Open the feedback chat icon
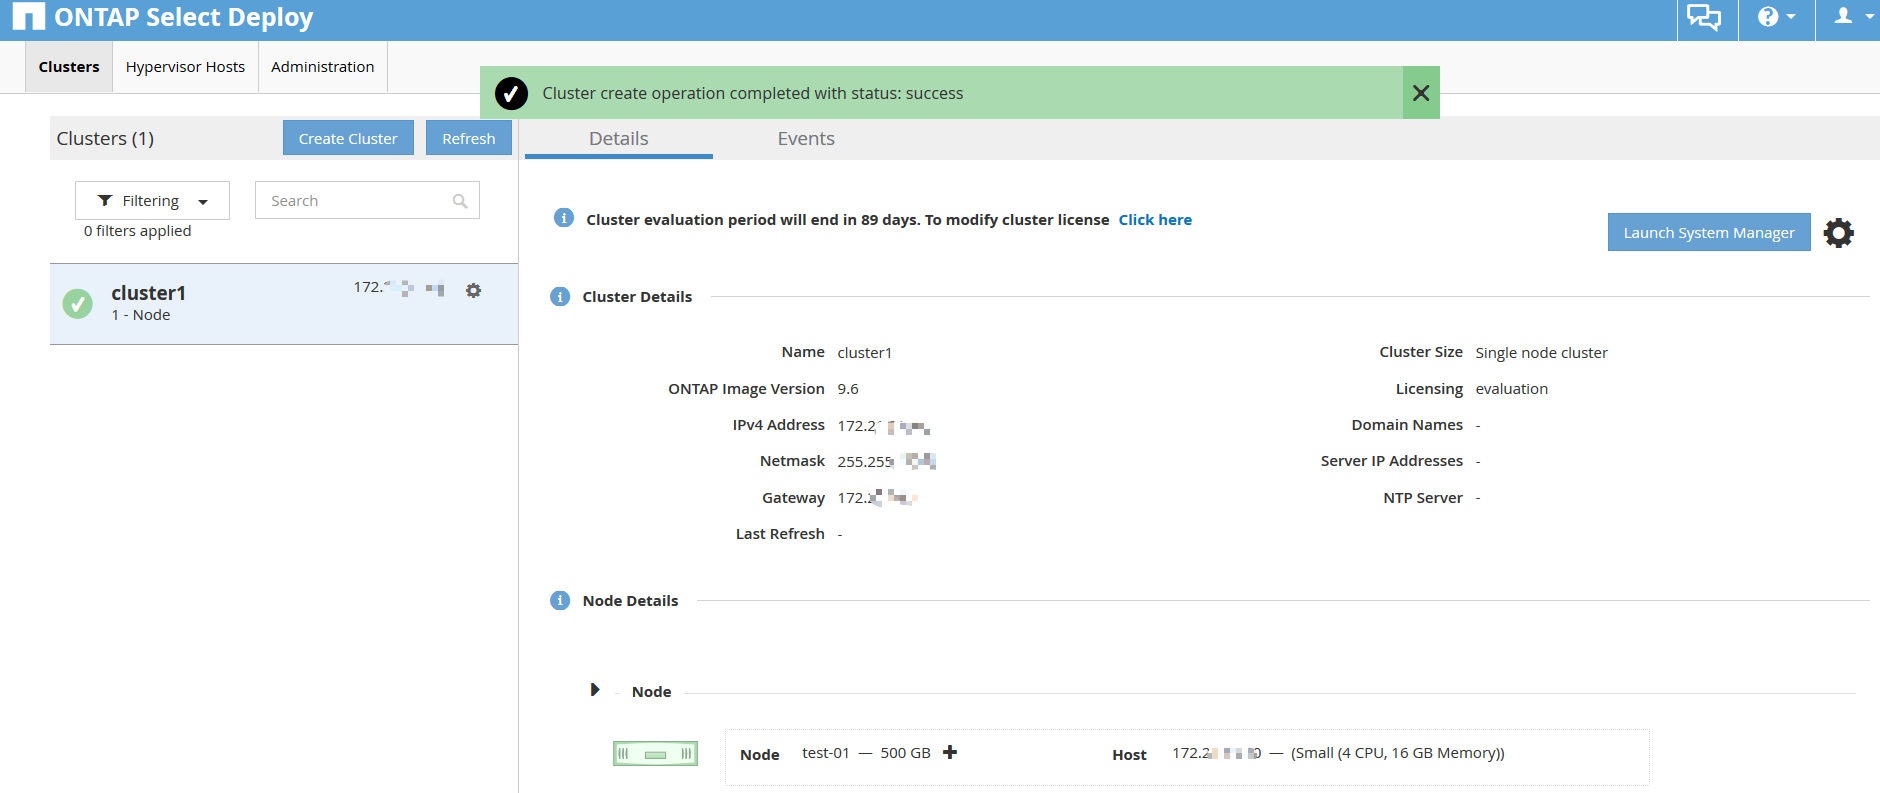 pos(1704,17)
